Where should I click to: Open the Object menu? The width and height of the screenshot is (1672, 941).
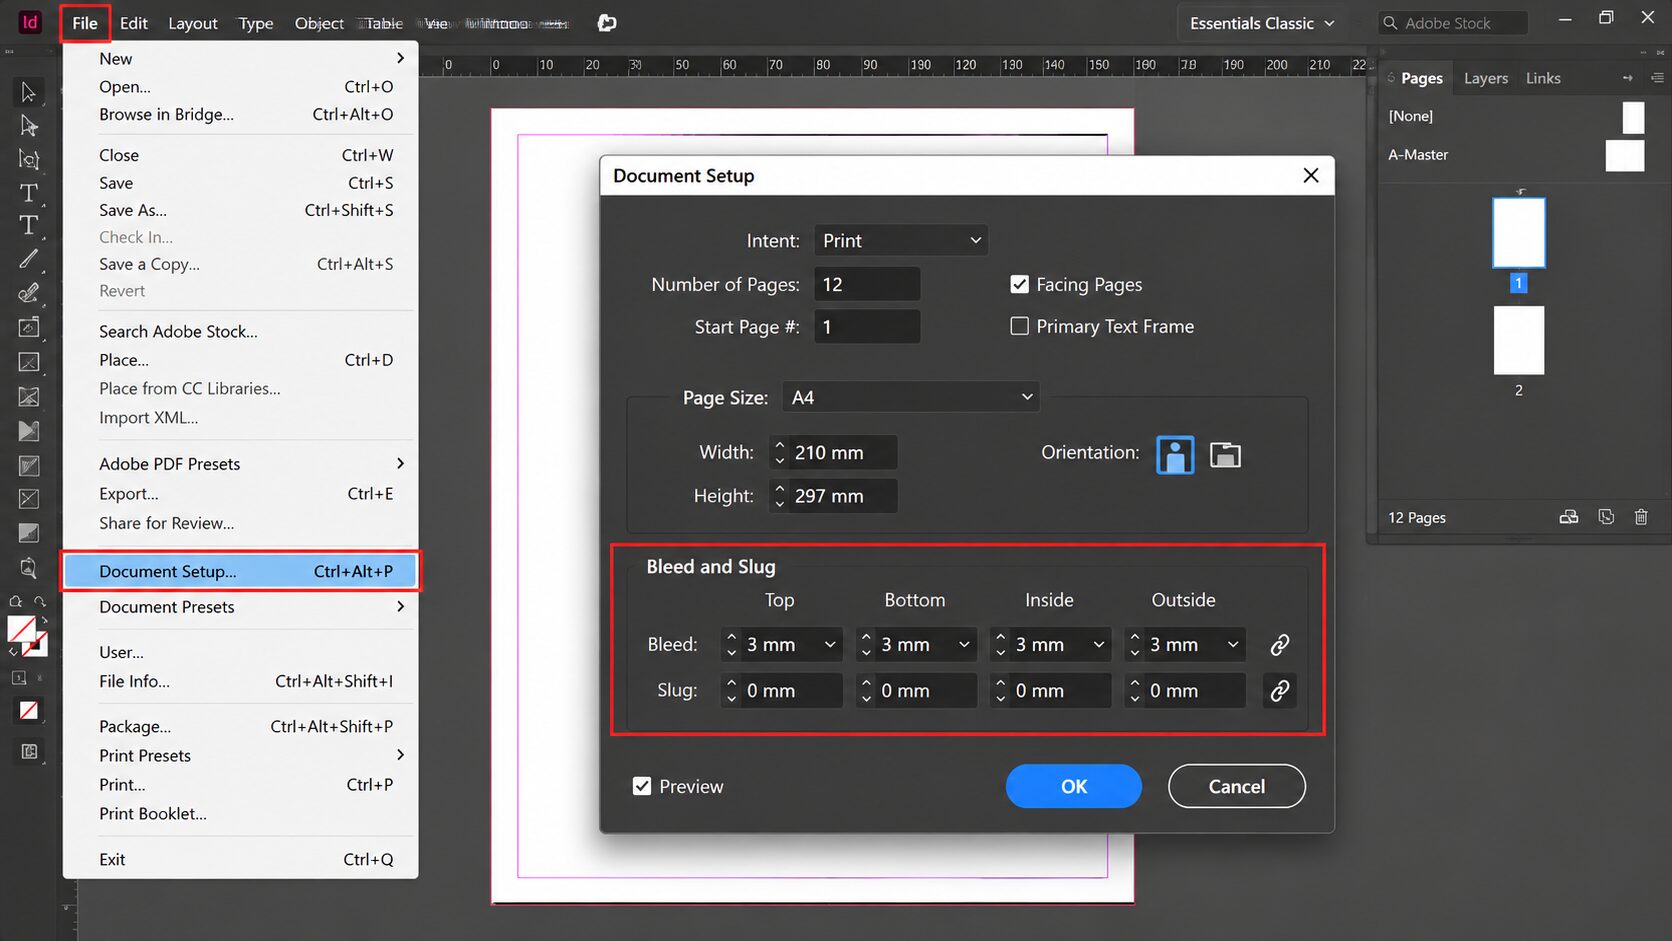(319, 23)
